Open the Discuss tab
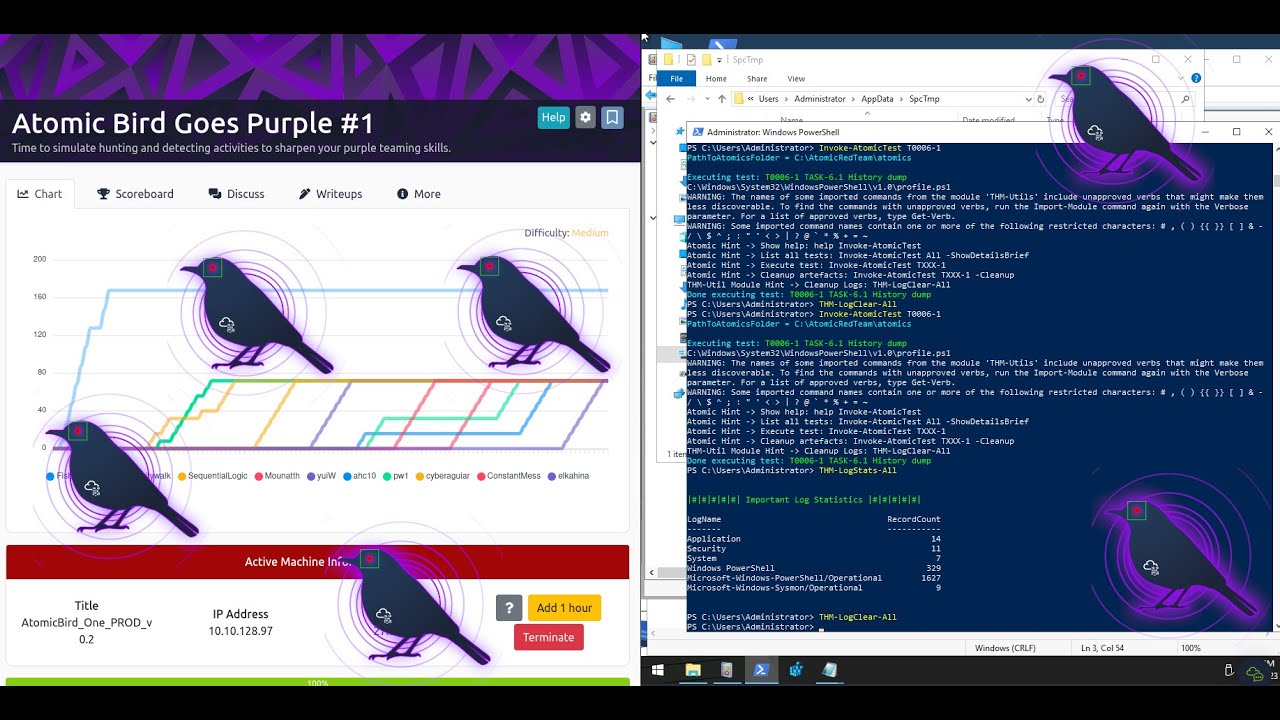The image size is (1280, 720). [237, 194]
